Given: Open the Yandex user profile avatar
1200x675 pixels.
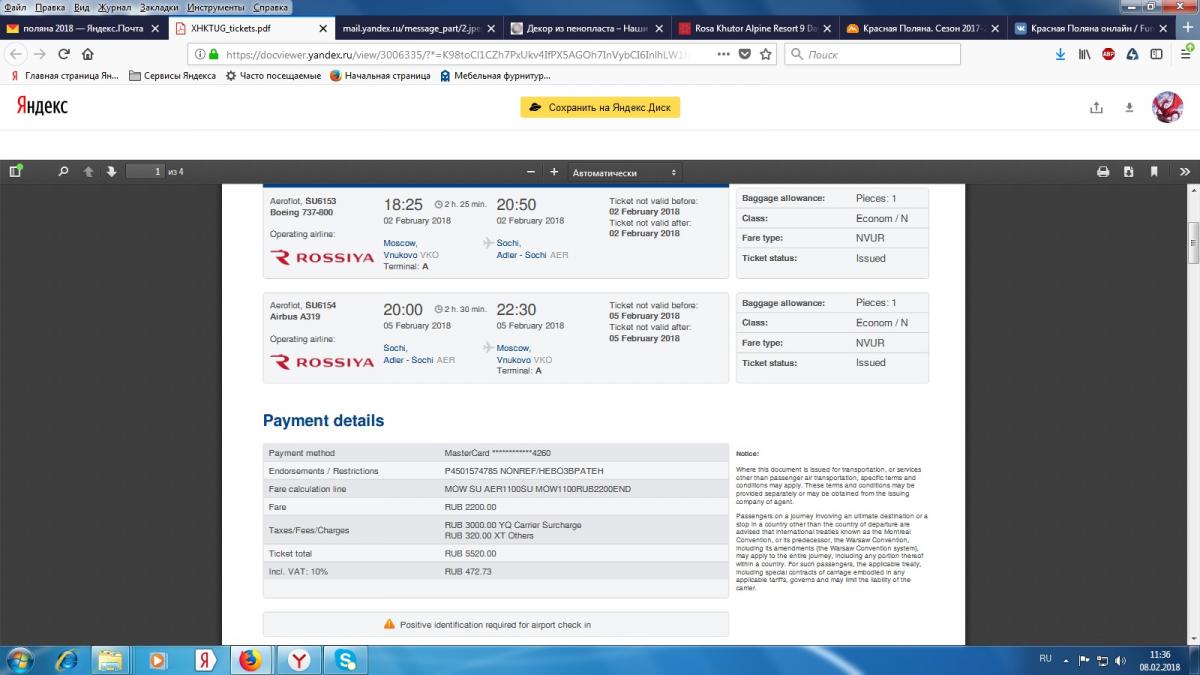Looking at the screenshot, I should tap(1168, 107).
